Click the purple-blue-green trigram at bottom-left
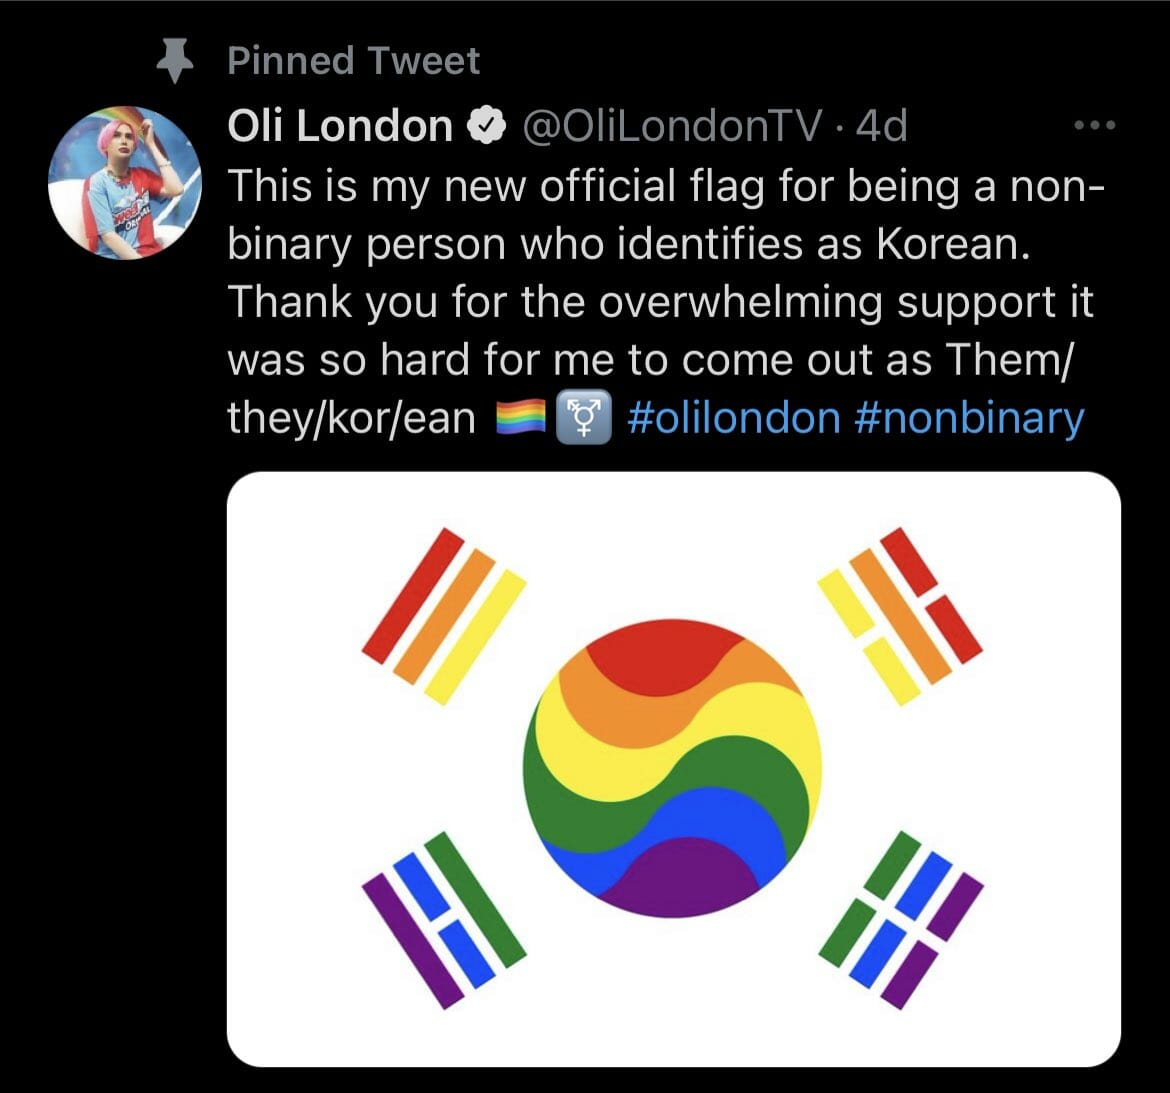This screenshot has width=1170, height=1093. (x=444, y=918)
